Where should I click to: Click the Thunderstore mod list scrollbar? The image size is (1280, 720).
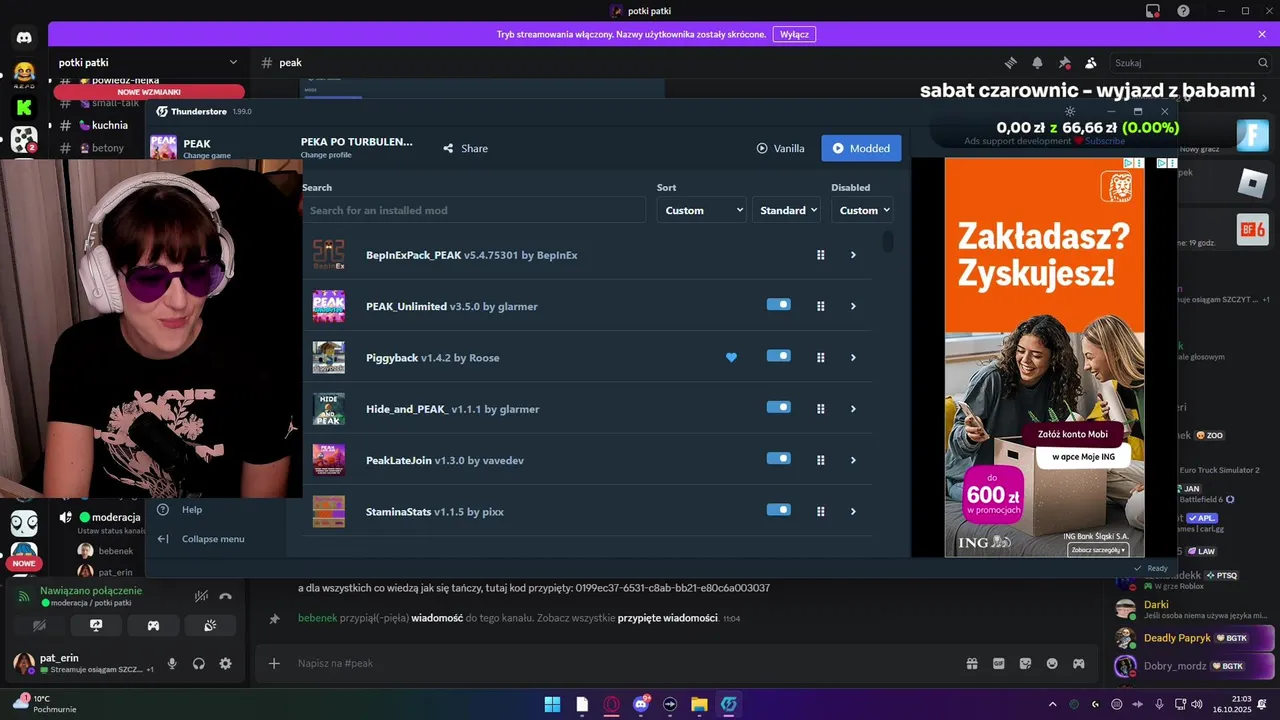tap(888, 241)
